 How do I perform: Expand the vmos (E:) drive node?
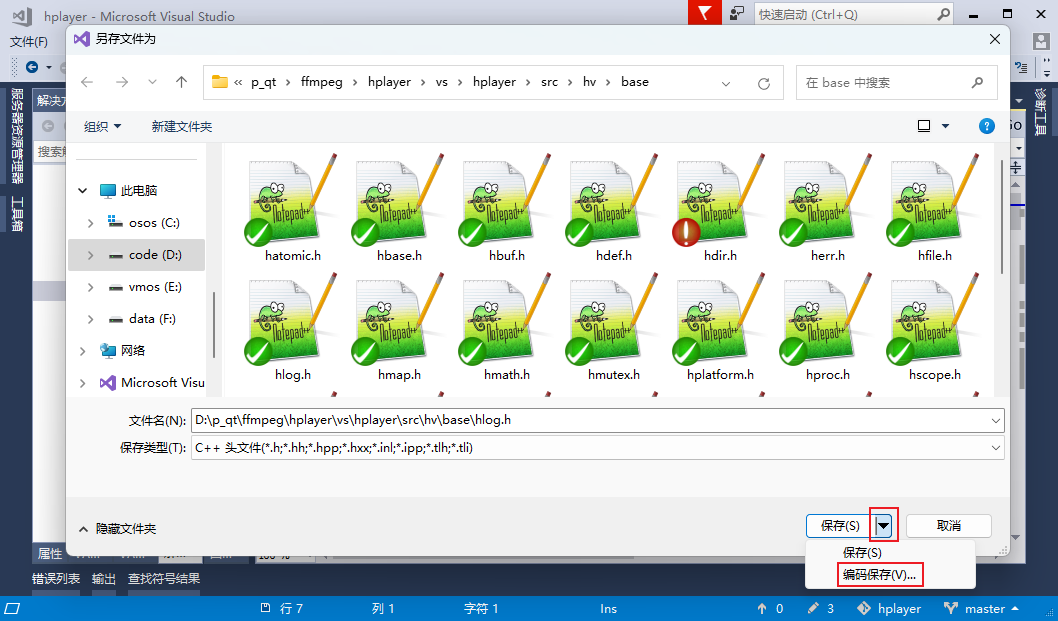tap(90, 287)
